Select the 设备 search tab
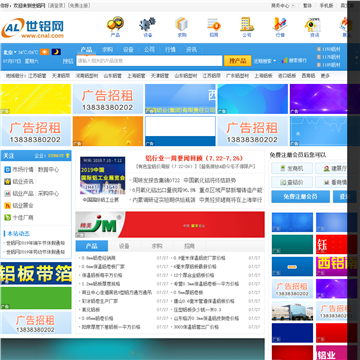Viewport: 360px width, 360px height. (128, 50)
